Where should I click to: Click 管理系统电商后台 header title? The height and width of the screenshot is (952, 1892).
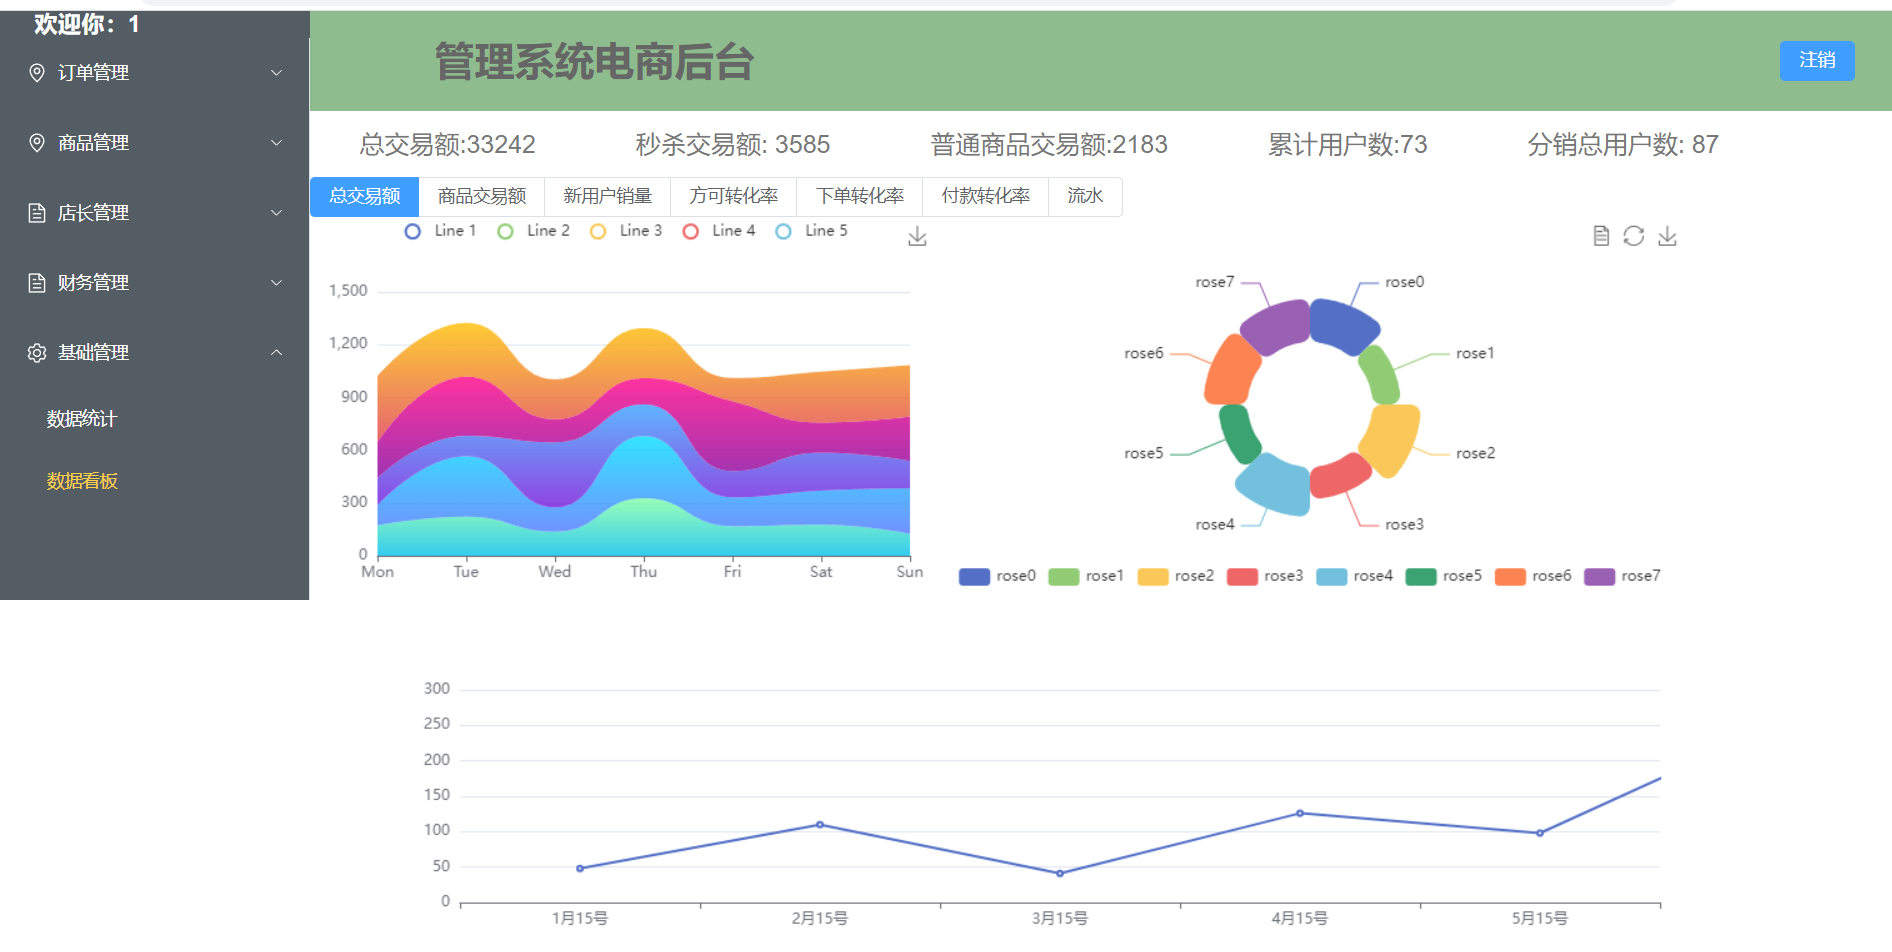pos(594,62)
